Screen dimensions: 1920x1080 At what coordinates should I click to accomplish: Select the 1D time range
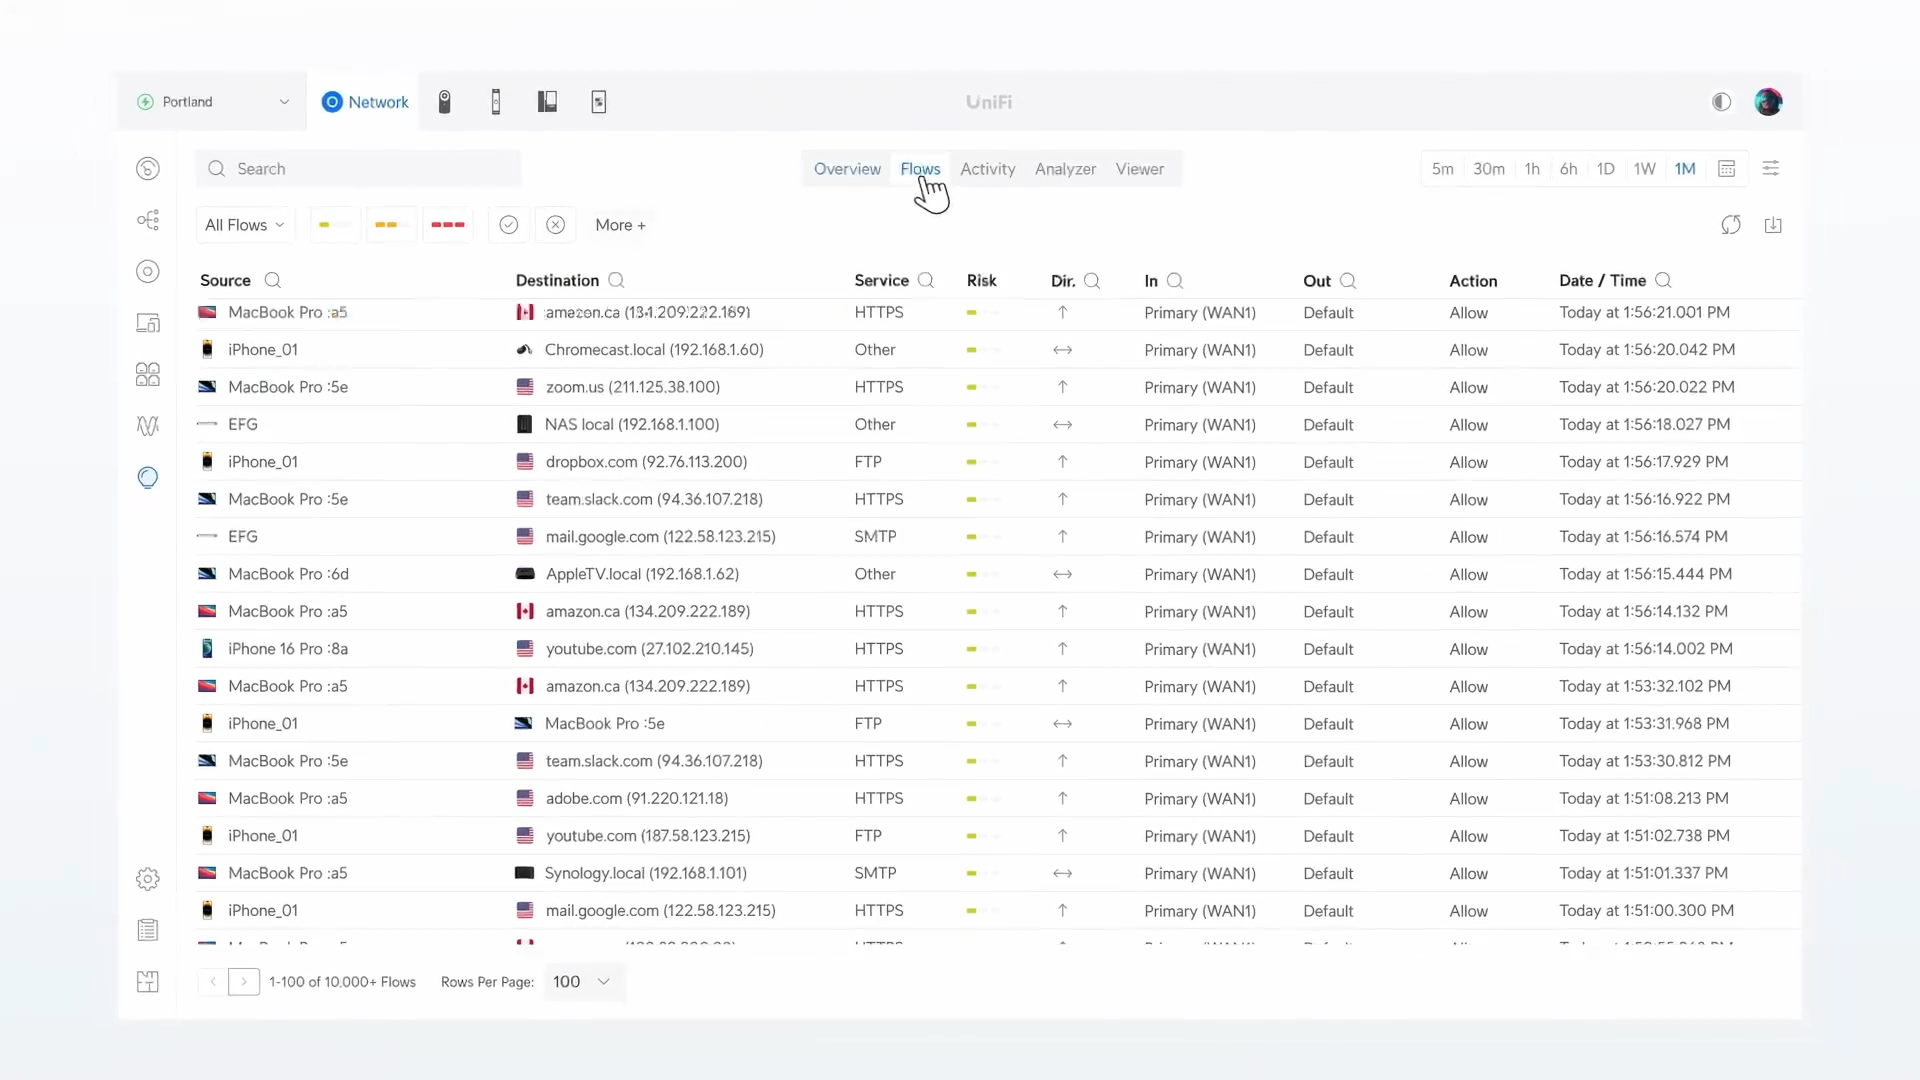tap(1605, 169)
